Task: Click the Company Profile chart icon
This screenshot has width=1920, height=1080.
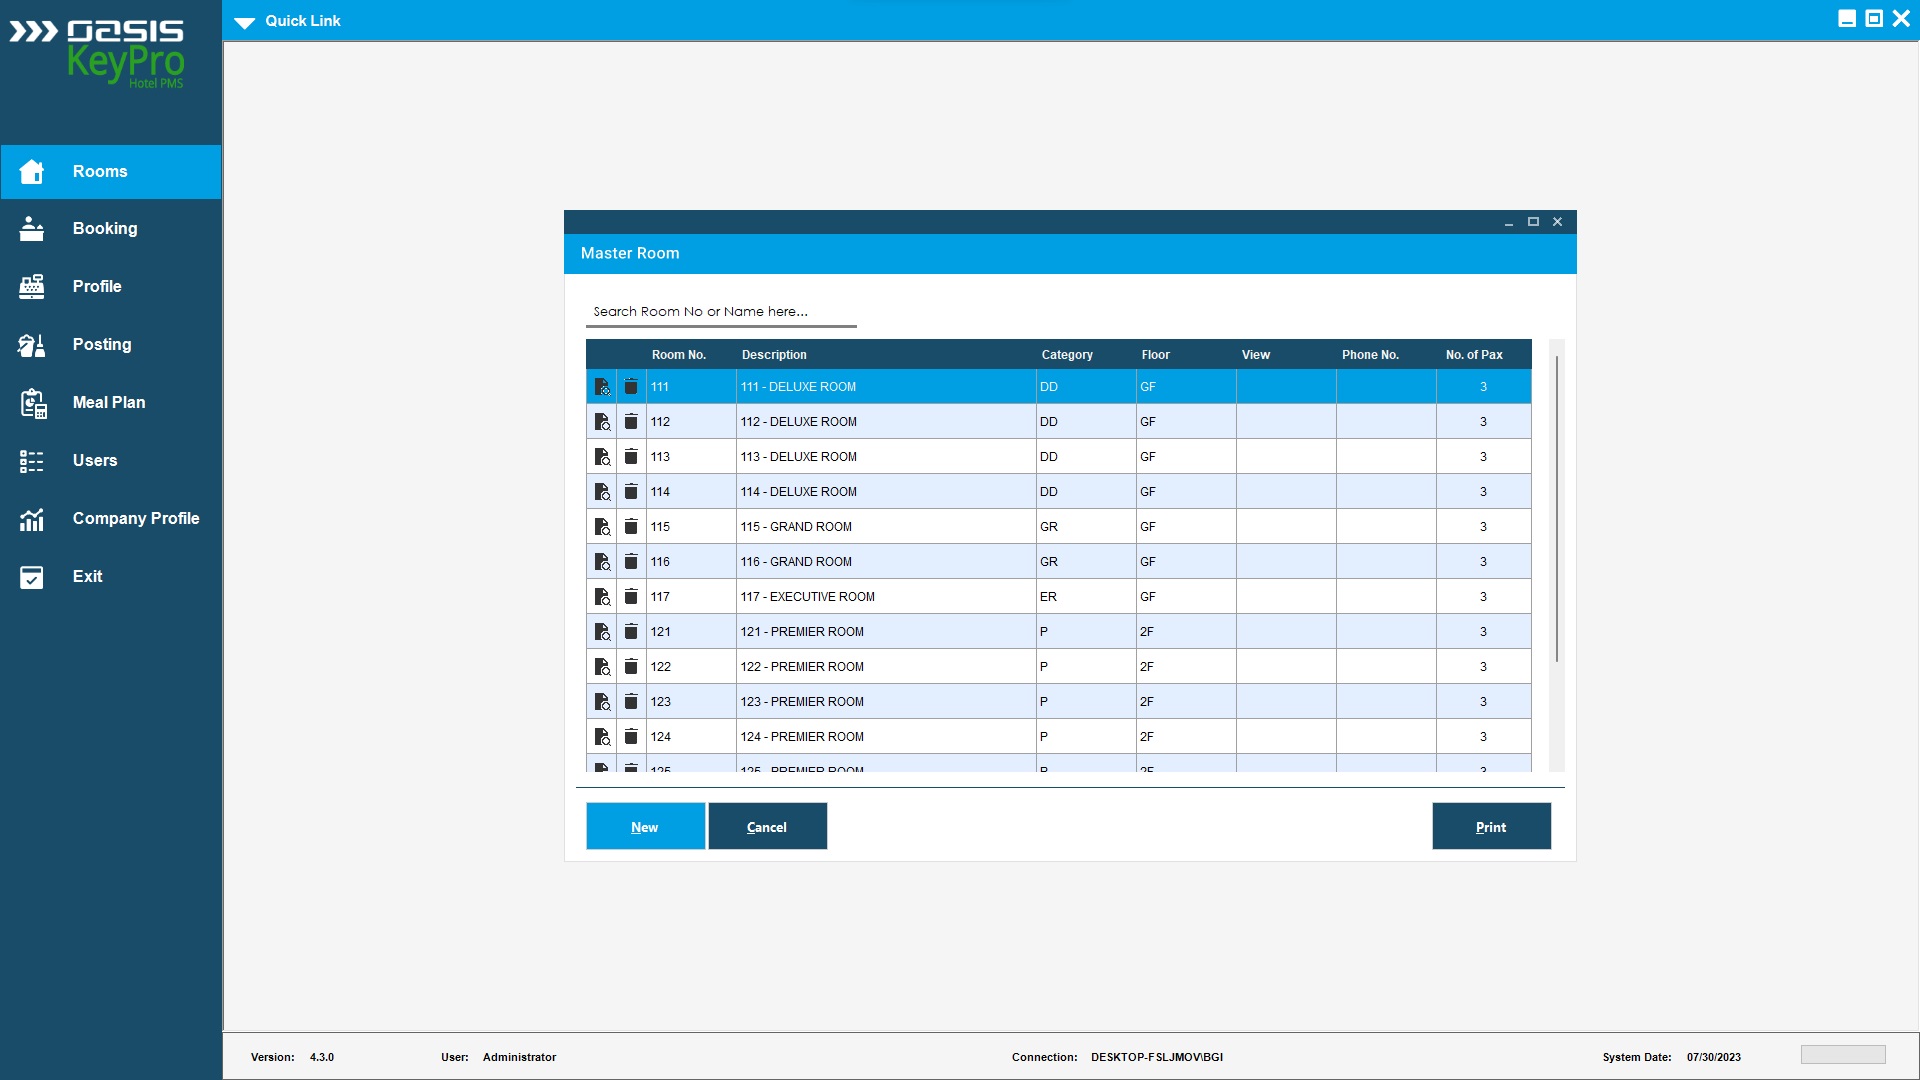Action: [32, 519]
